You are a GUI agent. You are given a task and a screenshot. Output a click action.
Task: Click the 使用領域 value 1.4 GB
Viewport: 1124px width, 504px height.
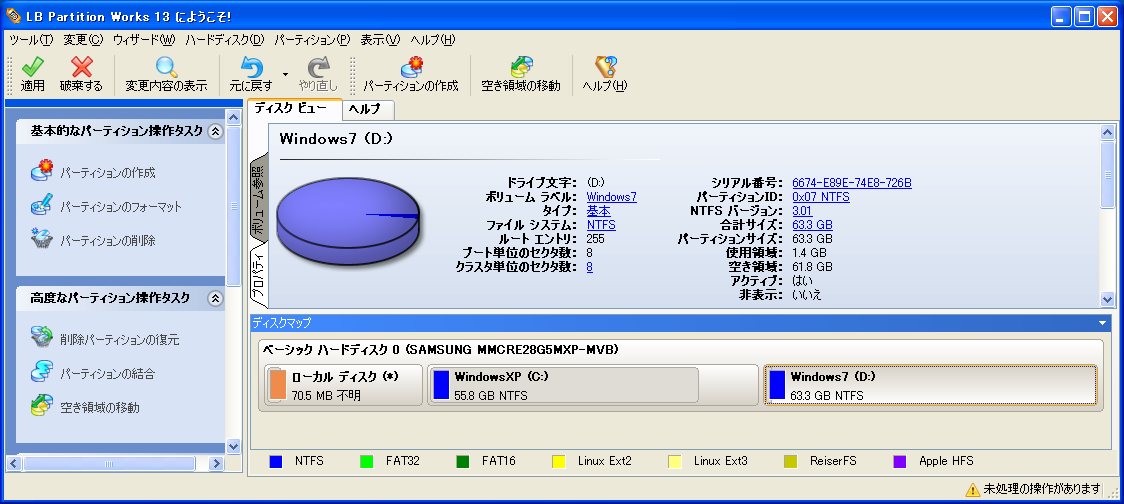click(x=809, y=252)
